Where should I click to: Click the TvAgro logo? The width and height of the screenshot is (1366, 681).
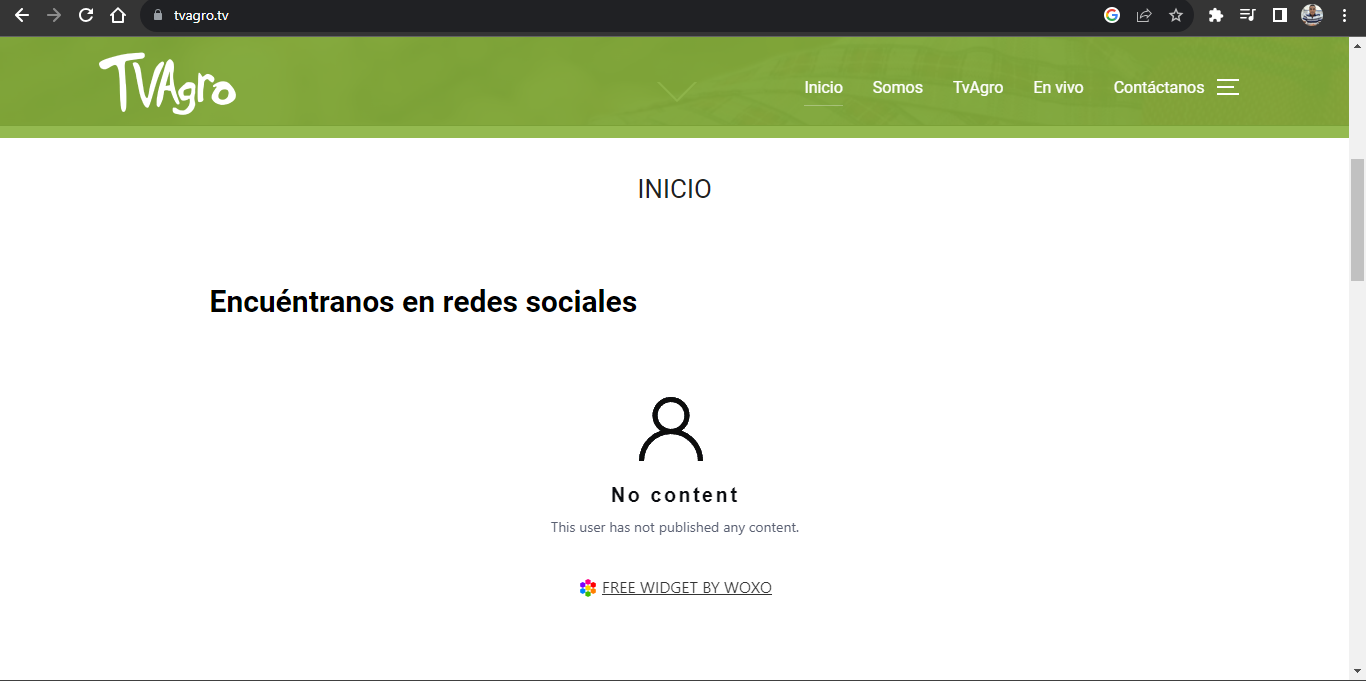[x=167, y=83]
